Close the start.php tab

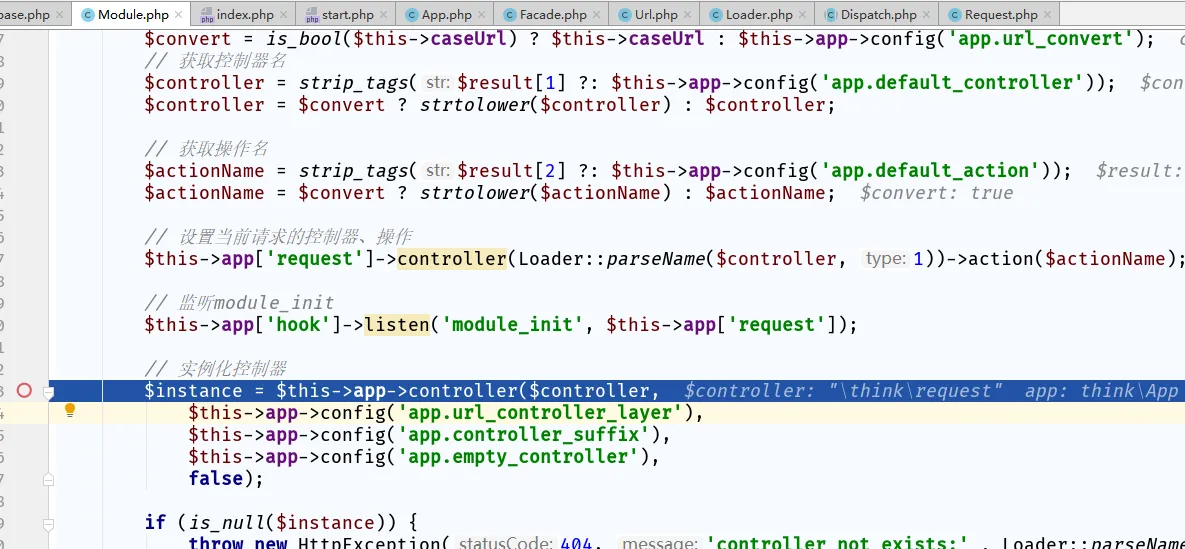click(x=384, y=15)
